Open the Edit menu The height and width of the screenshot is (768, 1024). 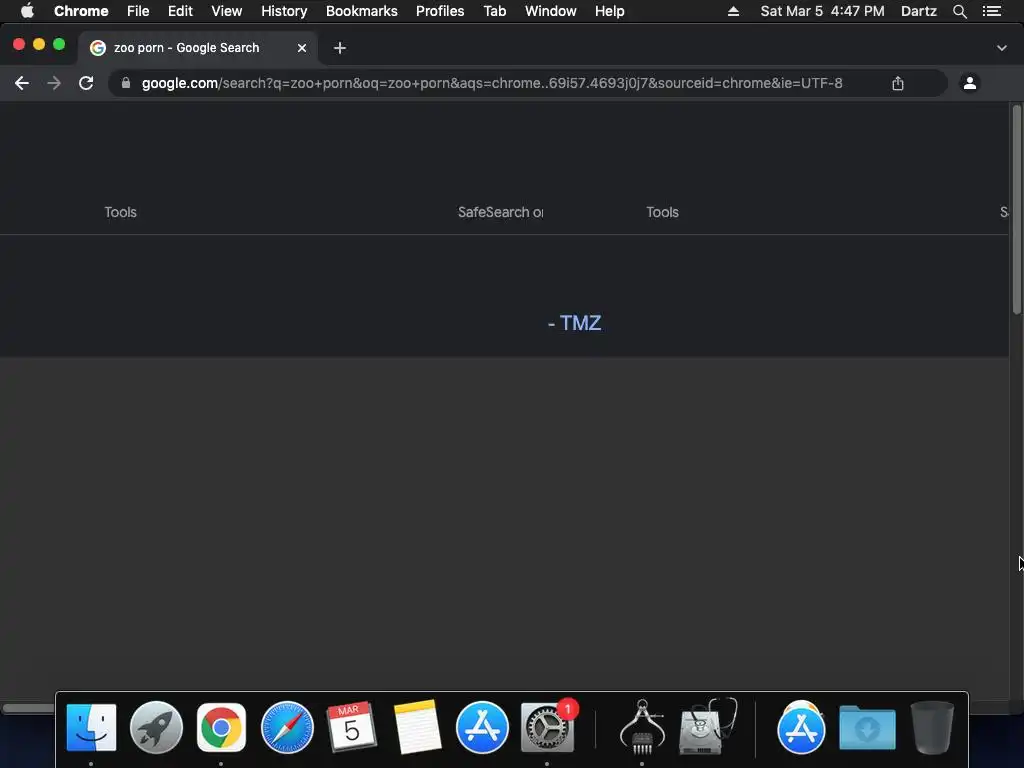(x=180, y=11)
